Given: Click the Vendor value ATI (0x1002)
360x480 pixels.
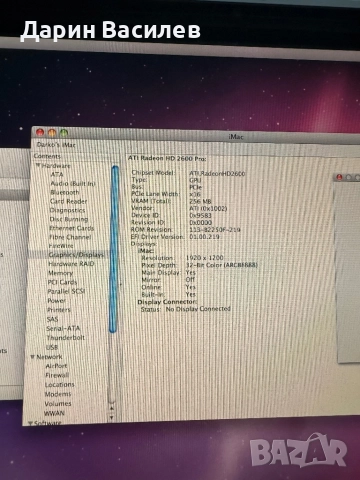Looking at the screenshot, I should coord(208,208).
